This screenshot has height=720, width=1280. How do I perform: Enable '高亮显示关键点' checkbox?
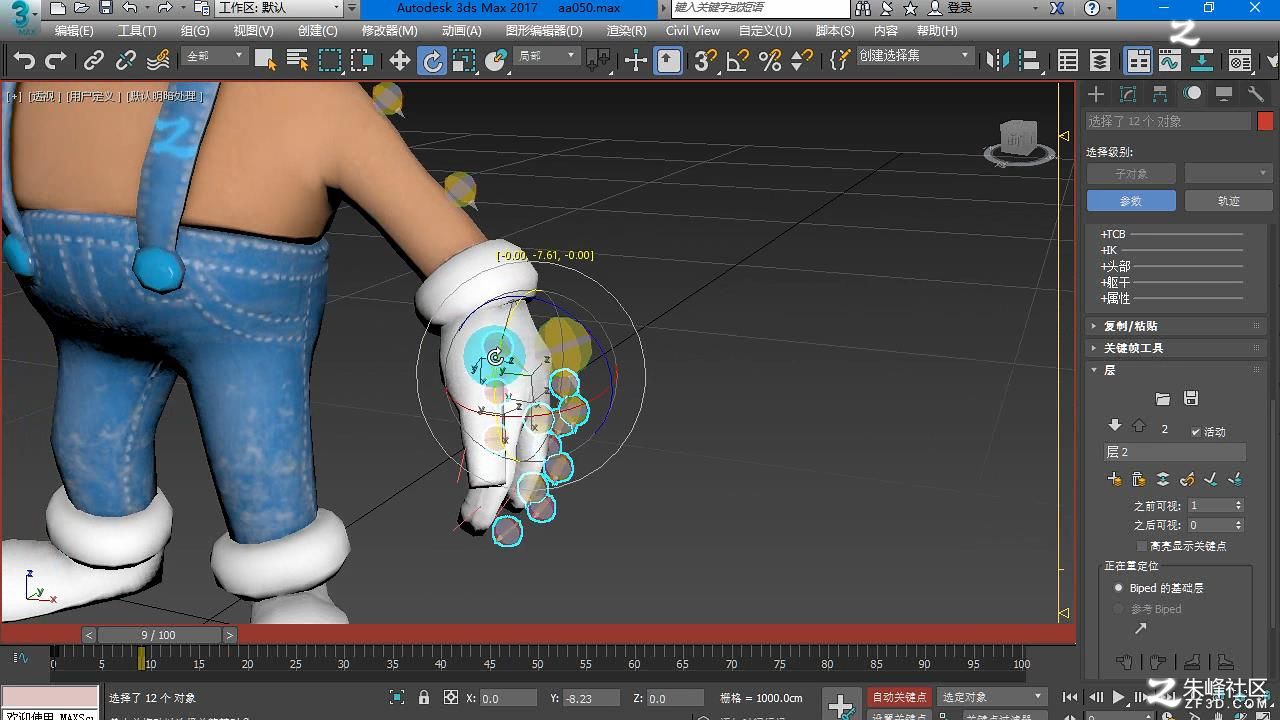(1142, 546)
